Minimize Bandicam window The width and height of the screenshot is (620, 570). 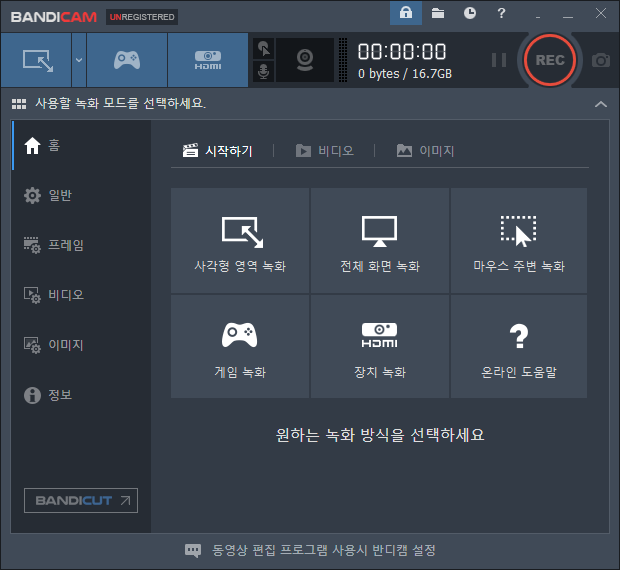tap(568, 16)
